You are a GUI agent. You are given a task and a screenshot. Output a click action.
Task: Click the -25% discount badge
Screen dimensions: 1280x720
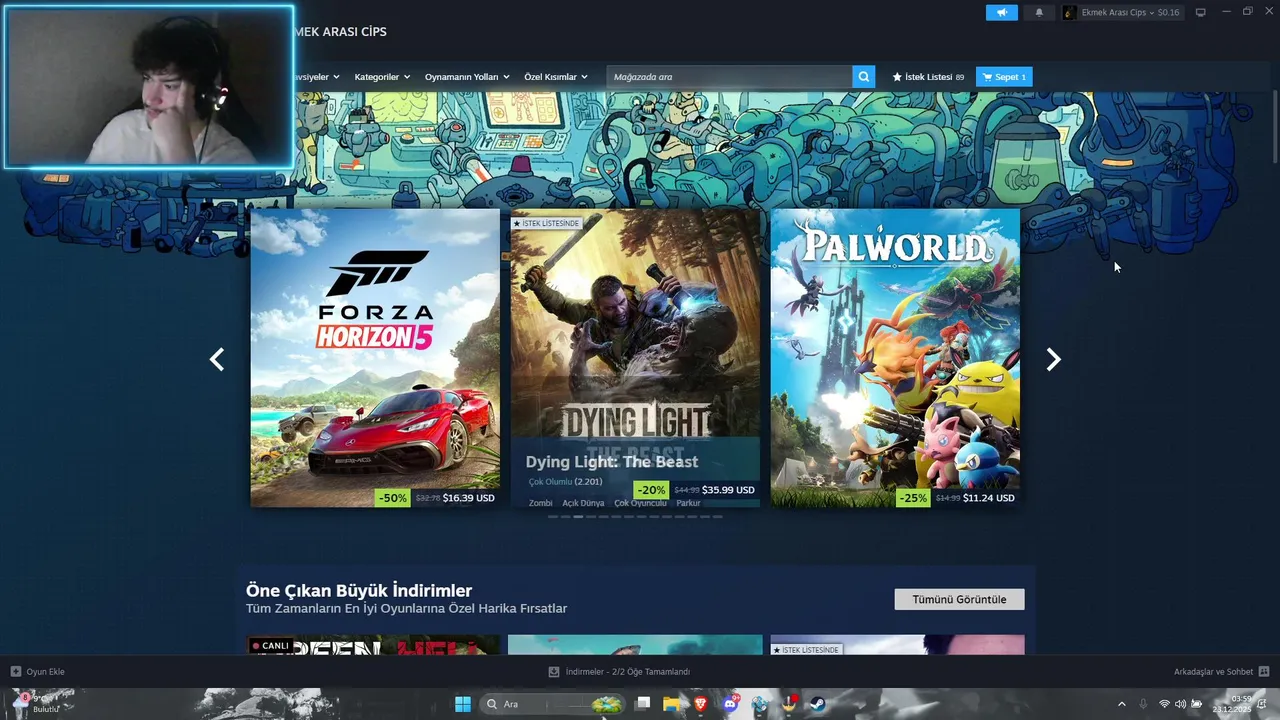click(912, 498)
